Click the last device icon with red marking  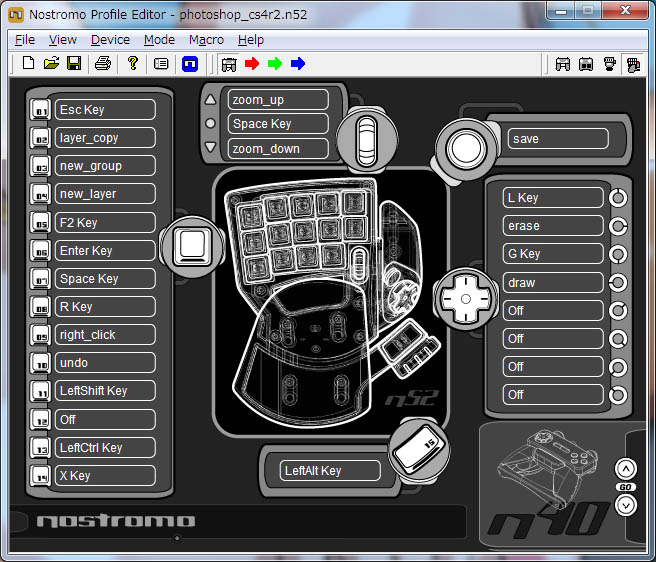pos(633,65)
